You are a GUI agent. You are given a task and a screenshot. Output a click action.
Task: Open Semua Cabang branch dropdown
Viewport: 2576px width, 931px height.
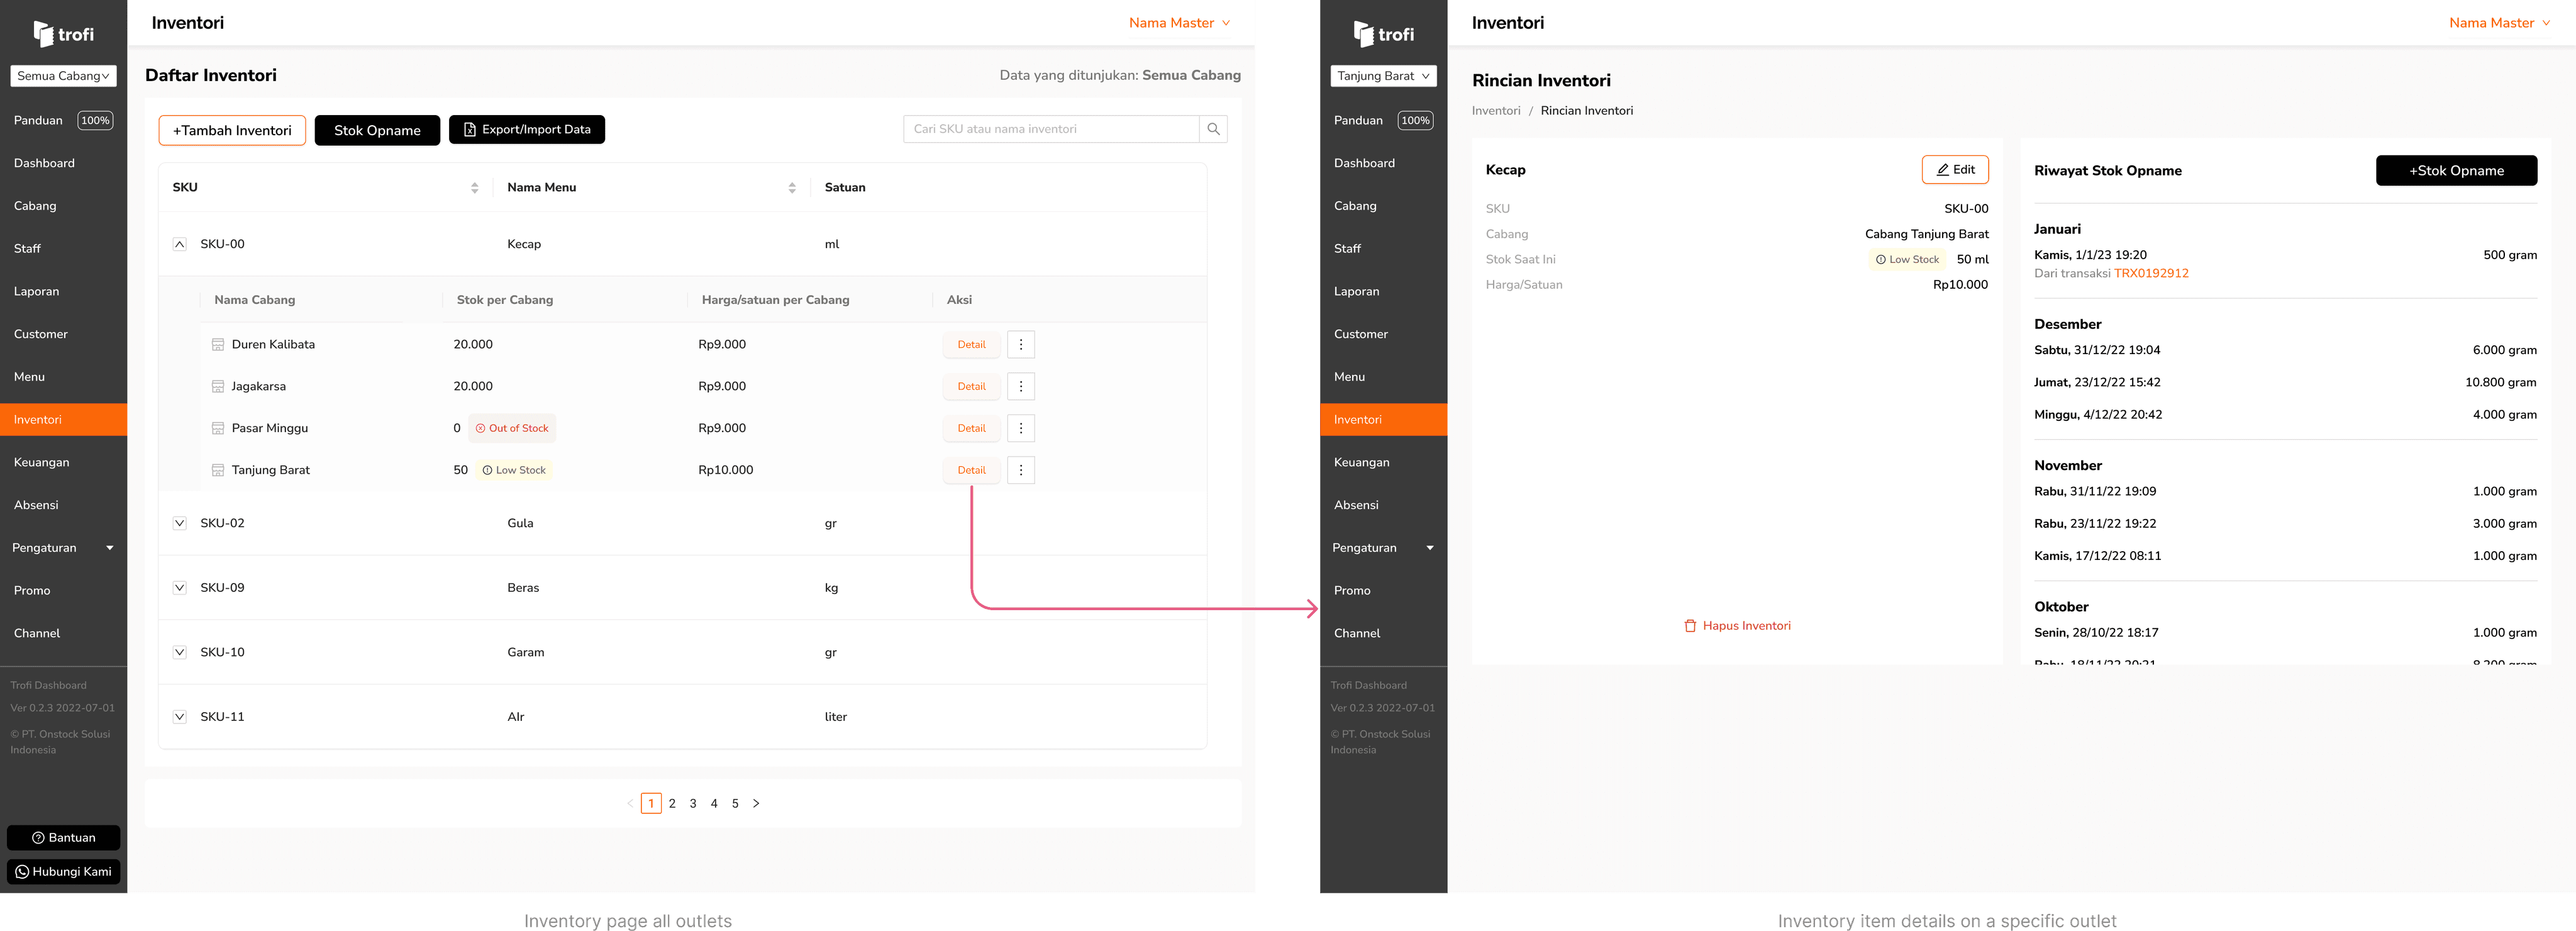click(63, 76)
